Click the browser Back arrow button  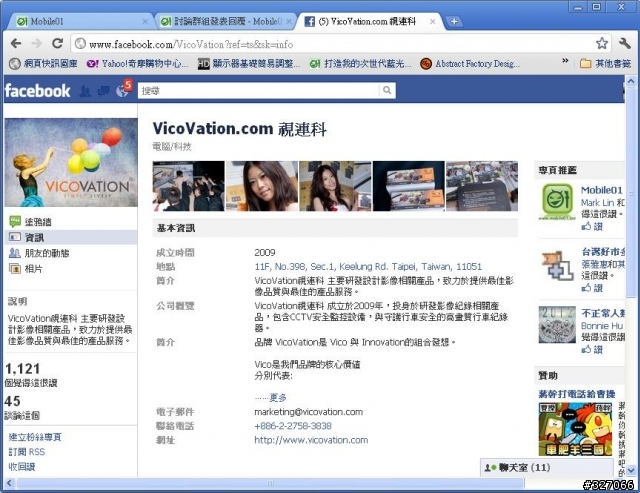pyautogui.click(x=16, y=43)
